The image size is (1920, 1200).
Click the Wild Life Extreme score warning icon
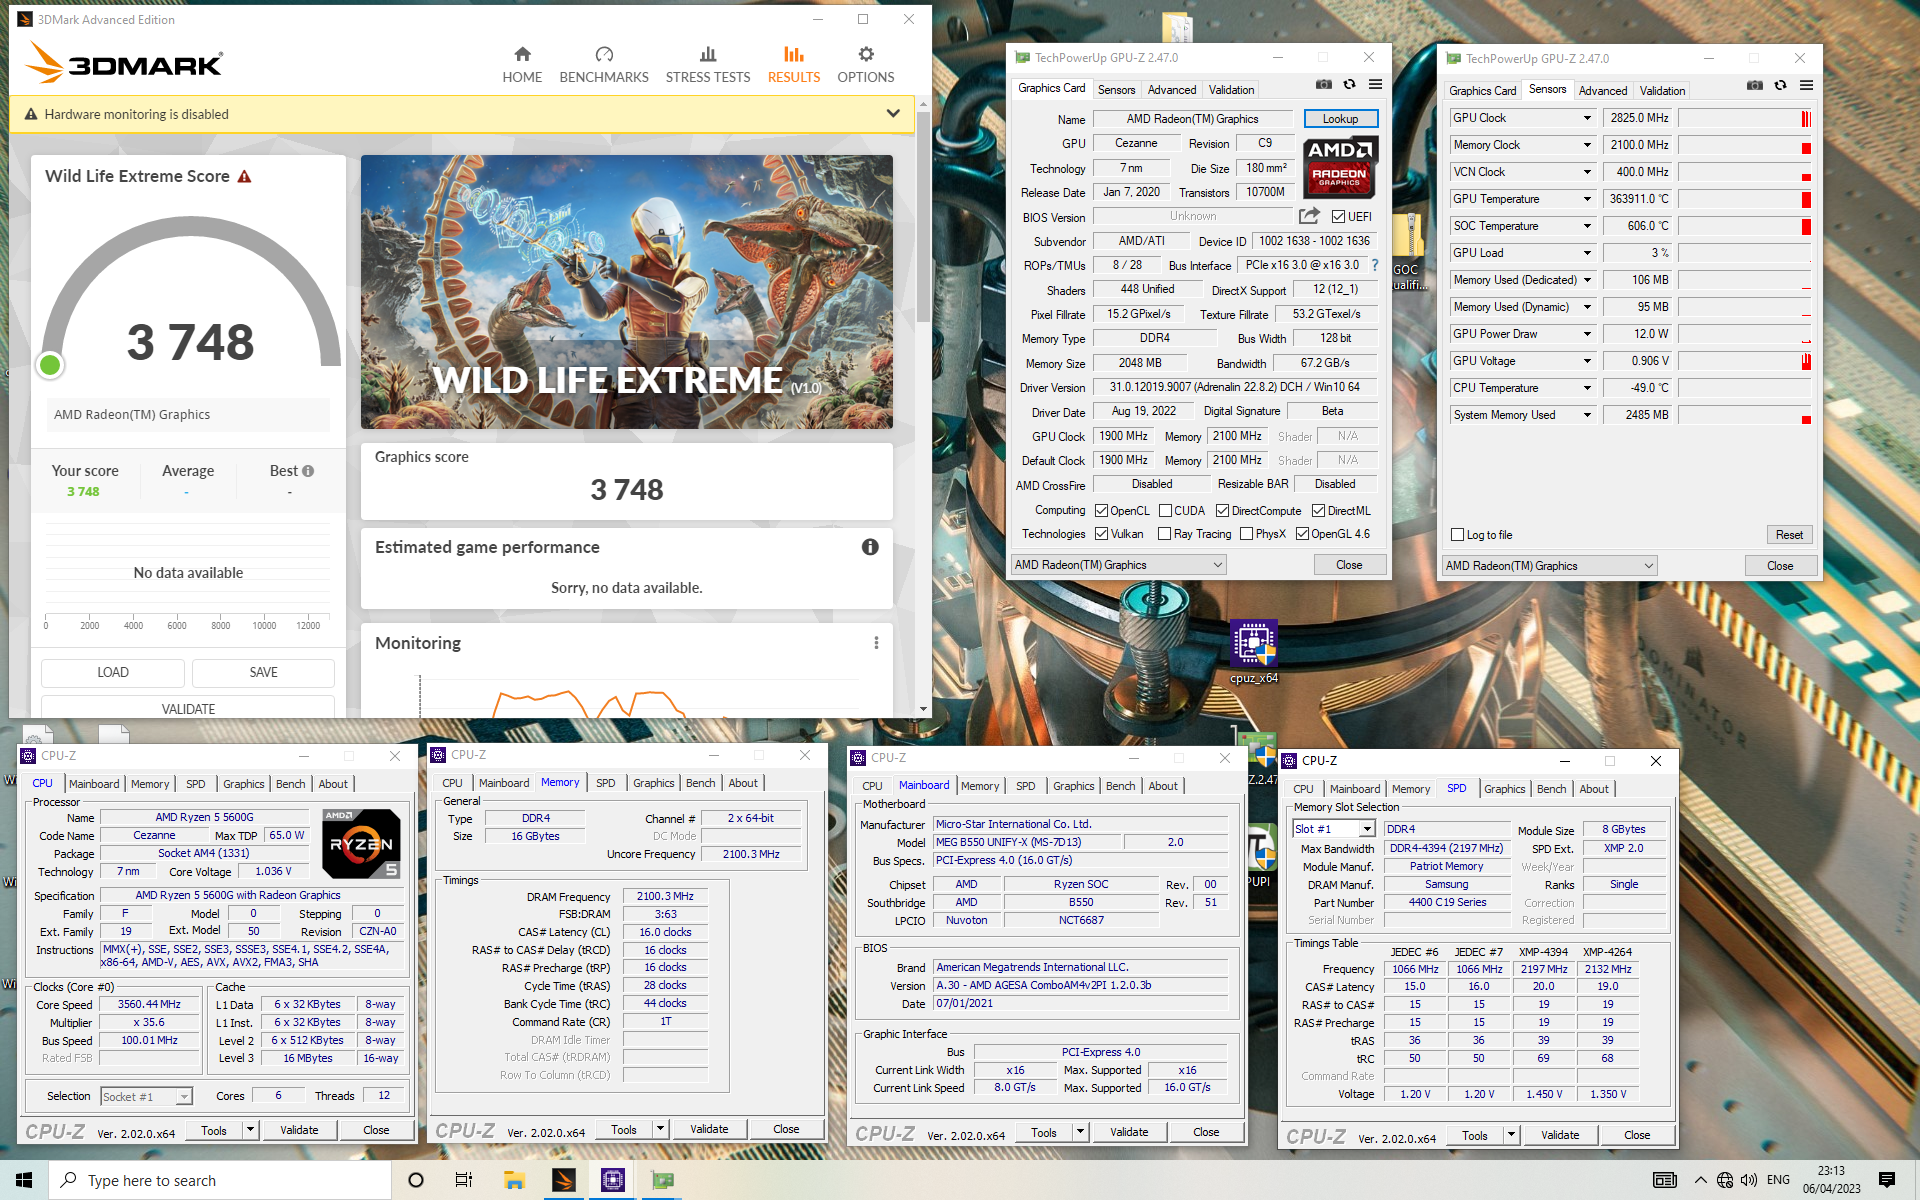(244, 176)
